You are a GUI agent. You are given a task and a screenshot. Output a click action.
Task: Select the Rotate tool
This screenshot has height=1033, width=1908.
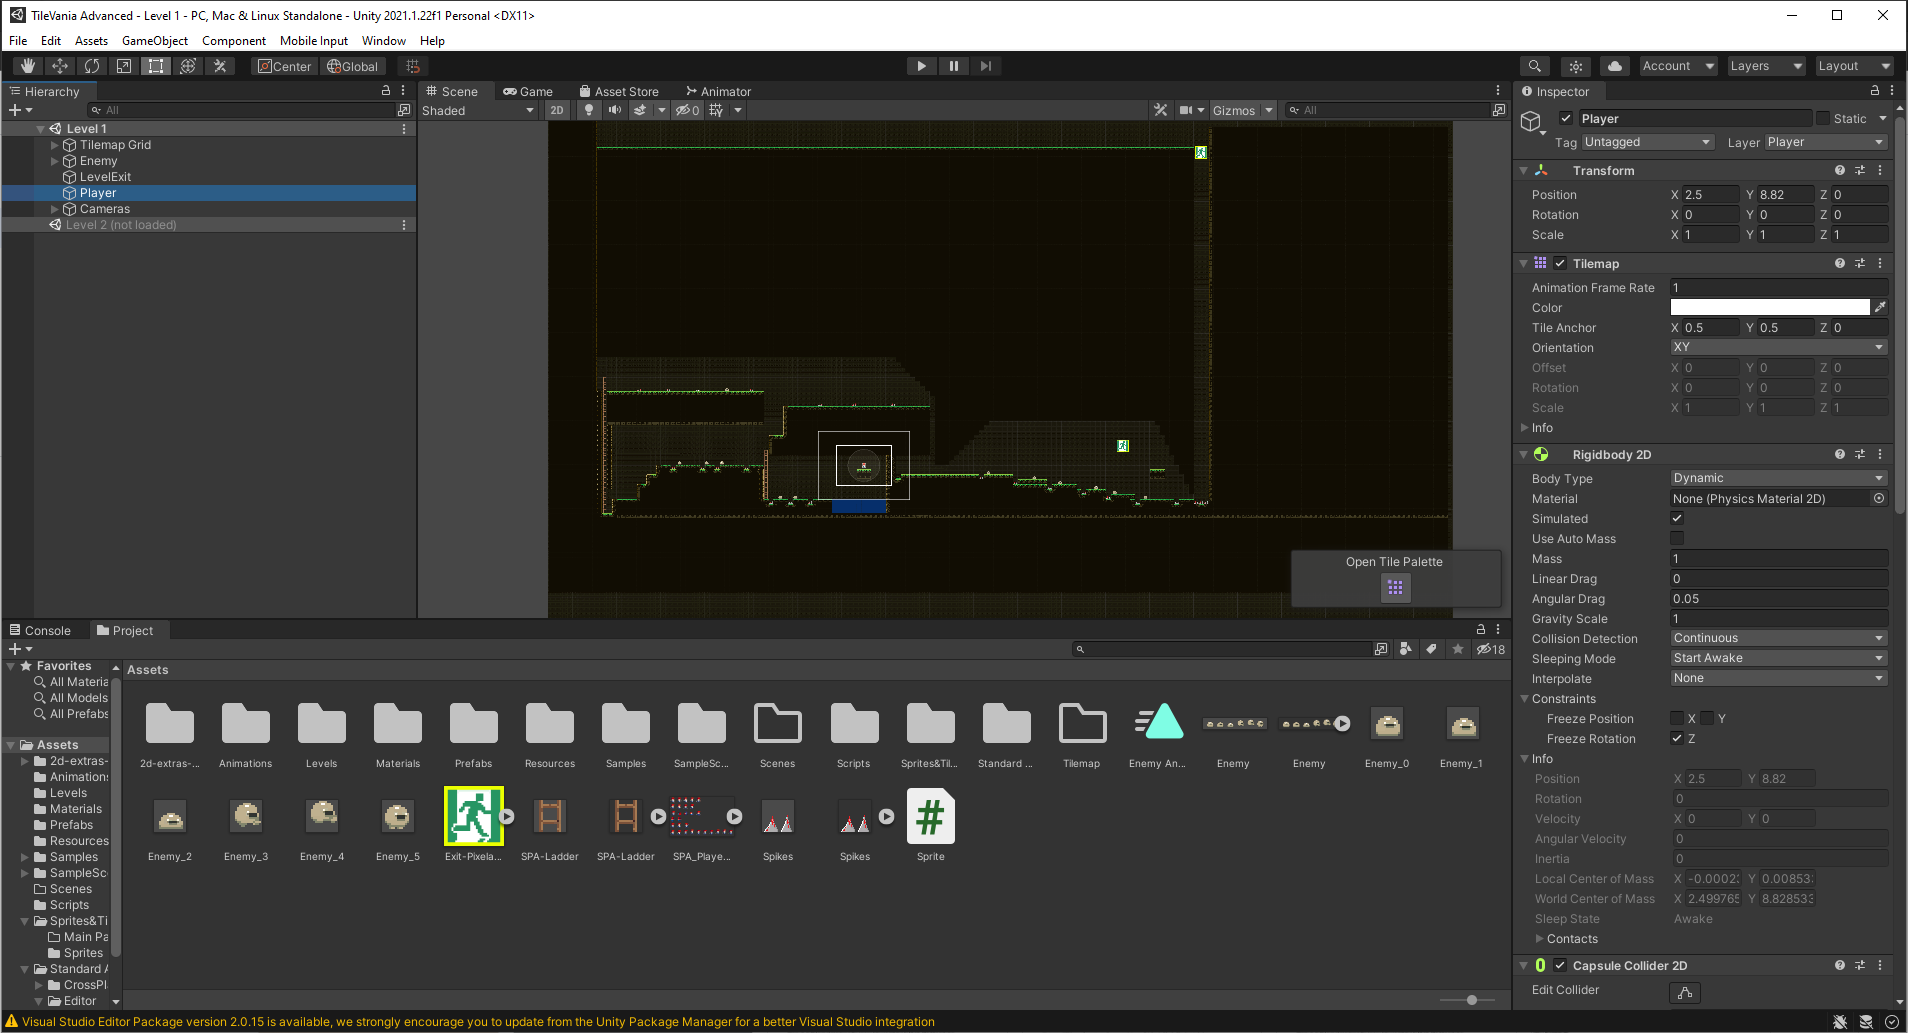92,66
